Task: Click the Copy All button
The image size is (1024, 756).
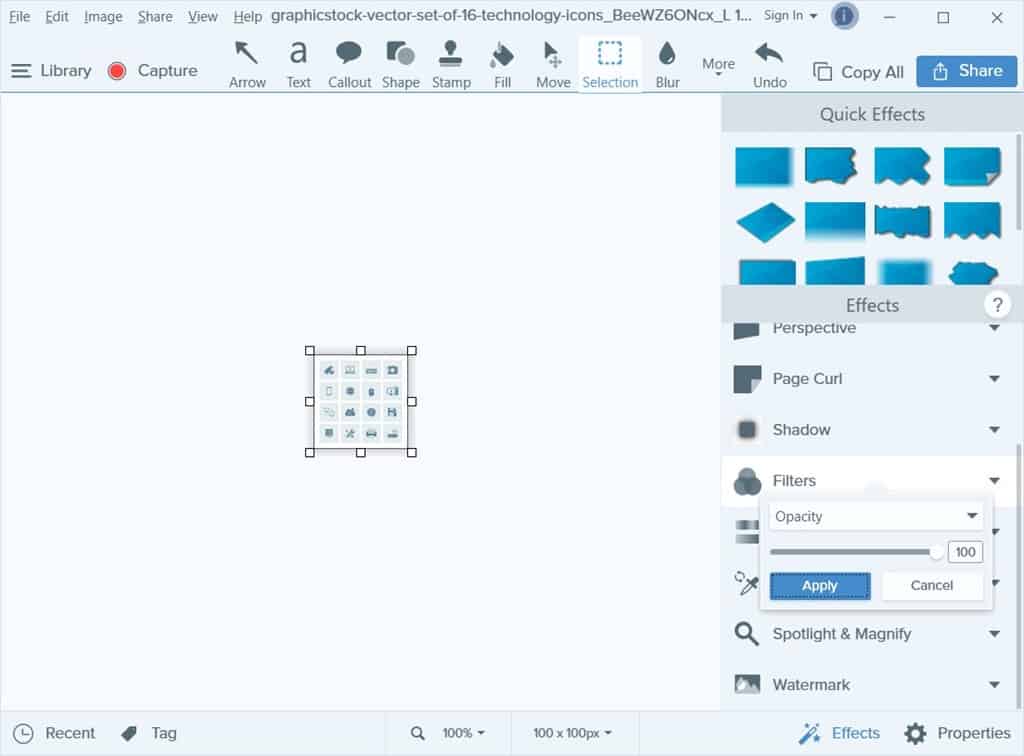Action: click(x=858, y=71)
